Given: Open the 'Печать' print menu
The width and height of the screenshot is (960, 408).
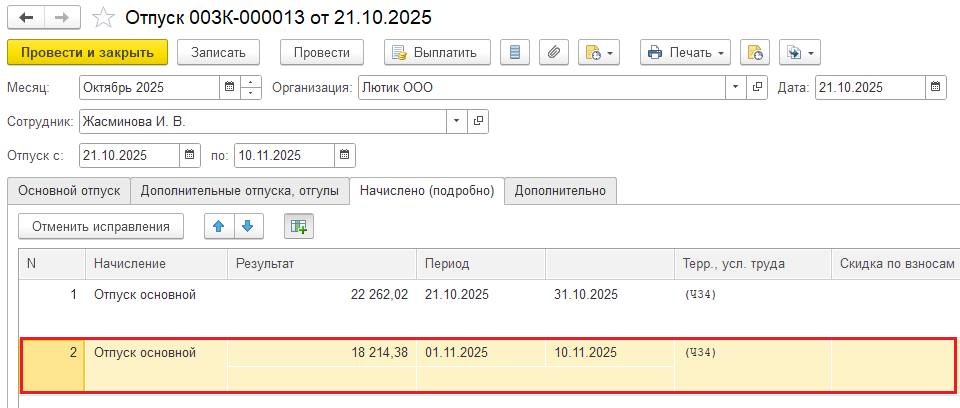Looking at the screenshot, I should click(686, 53).
